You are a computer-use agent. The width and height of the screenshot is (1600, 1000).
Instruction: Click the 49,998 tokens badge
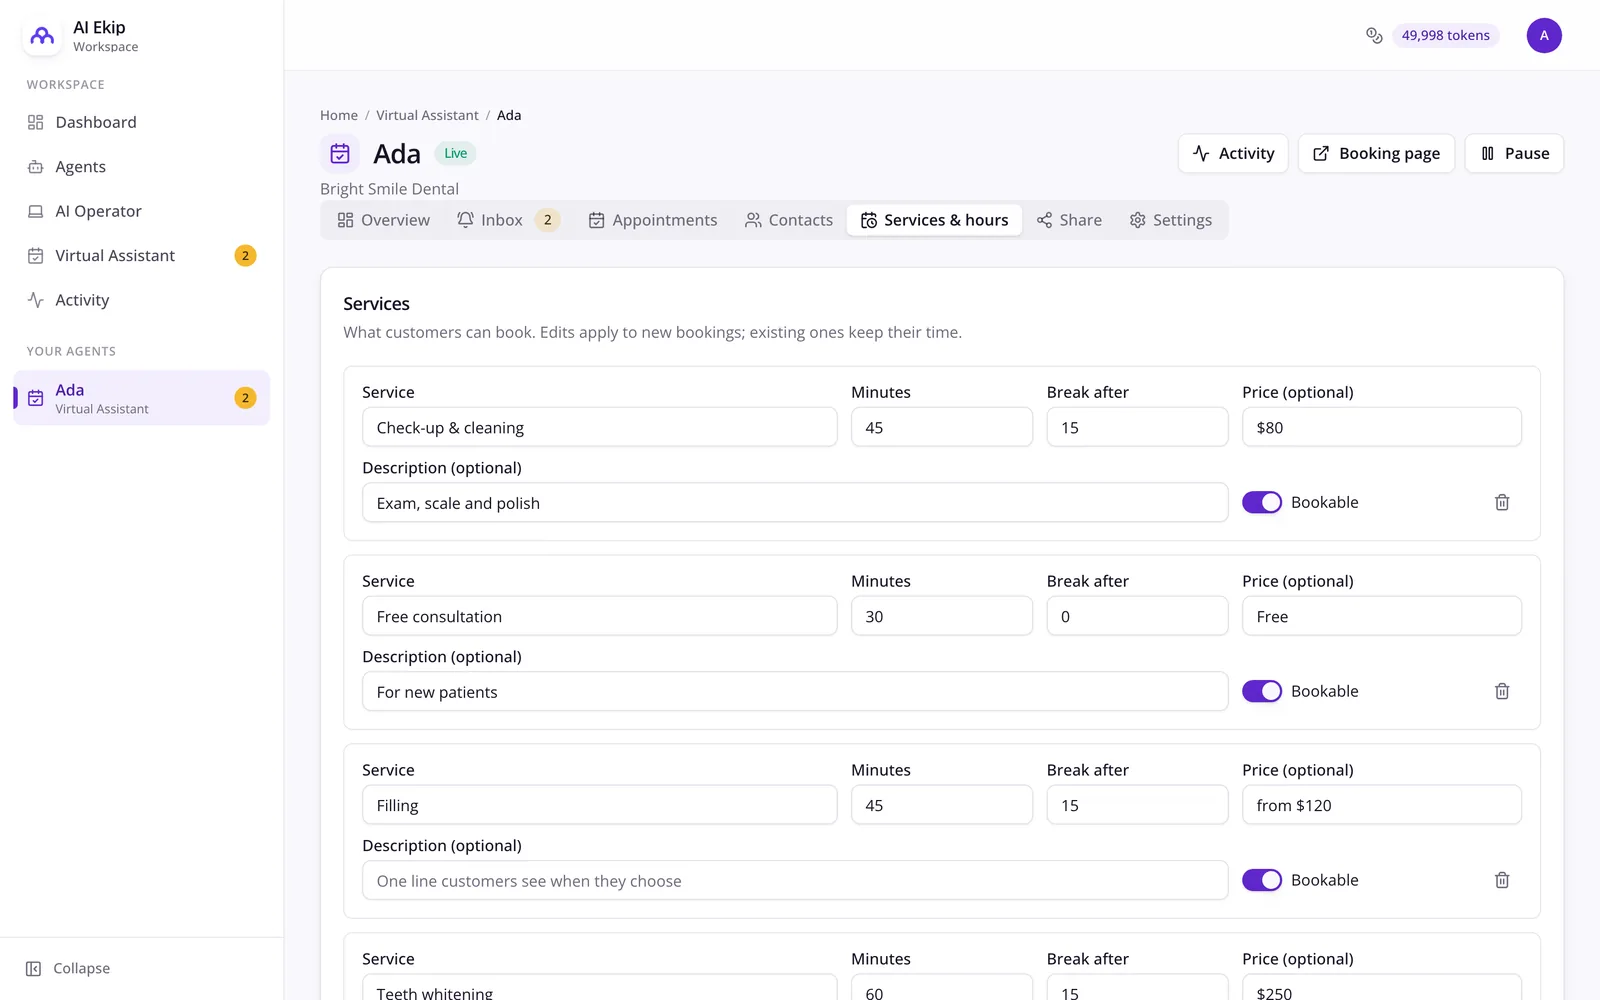tap(1445, 36)
